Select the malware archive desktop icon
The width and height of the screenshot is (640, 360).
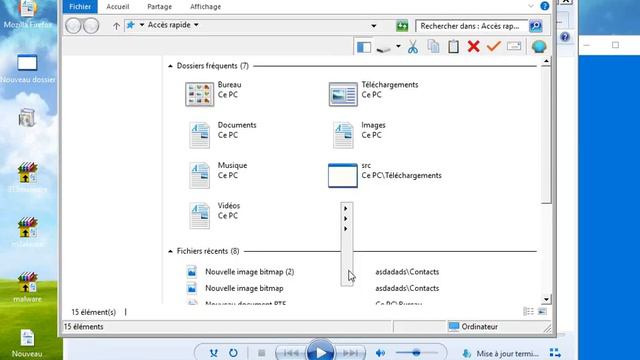coord(27,288)
